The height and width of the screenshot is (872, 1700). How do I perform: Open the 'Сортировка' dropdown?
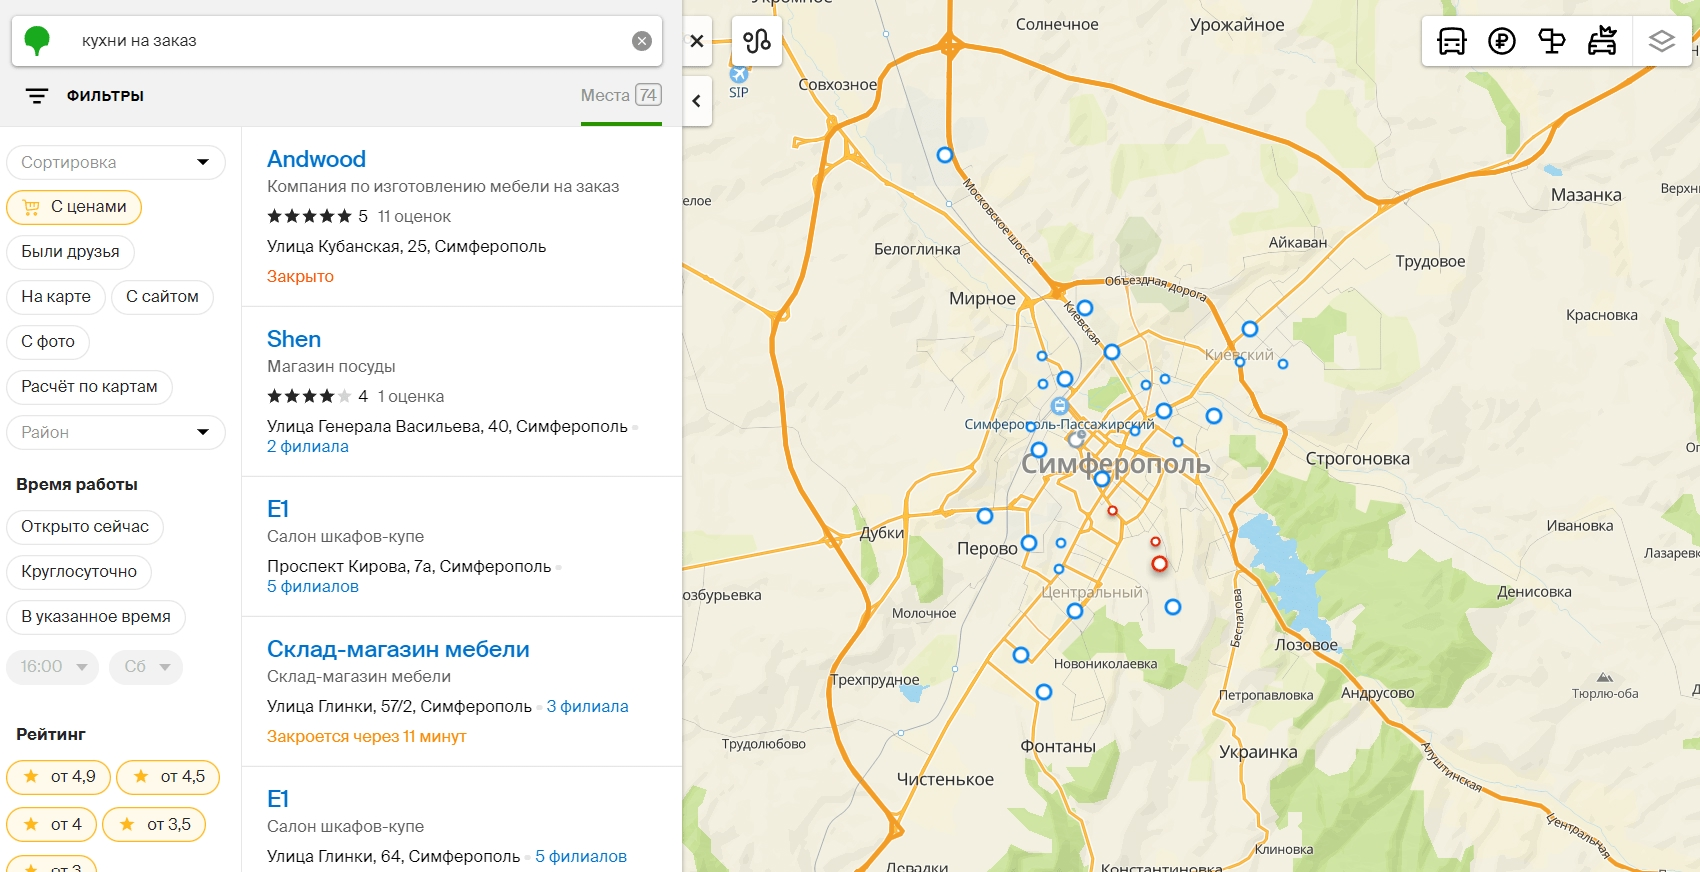(116, 162)
